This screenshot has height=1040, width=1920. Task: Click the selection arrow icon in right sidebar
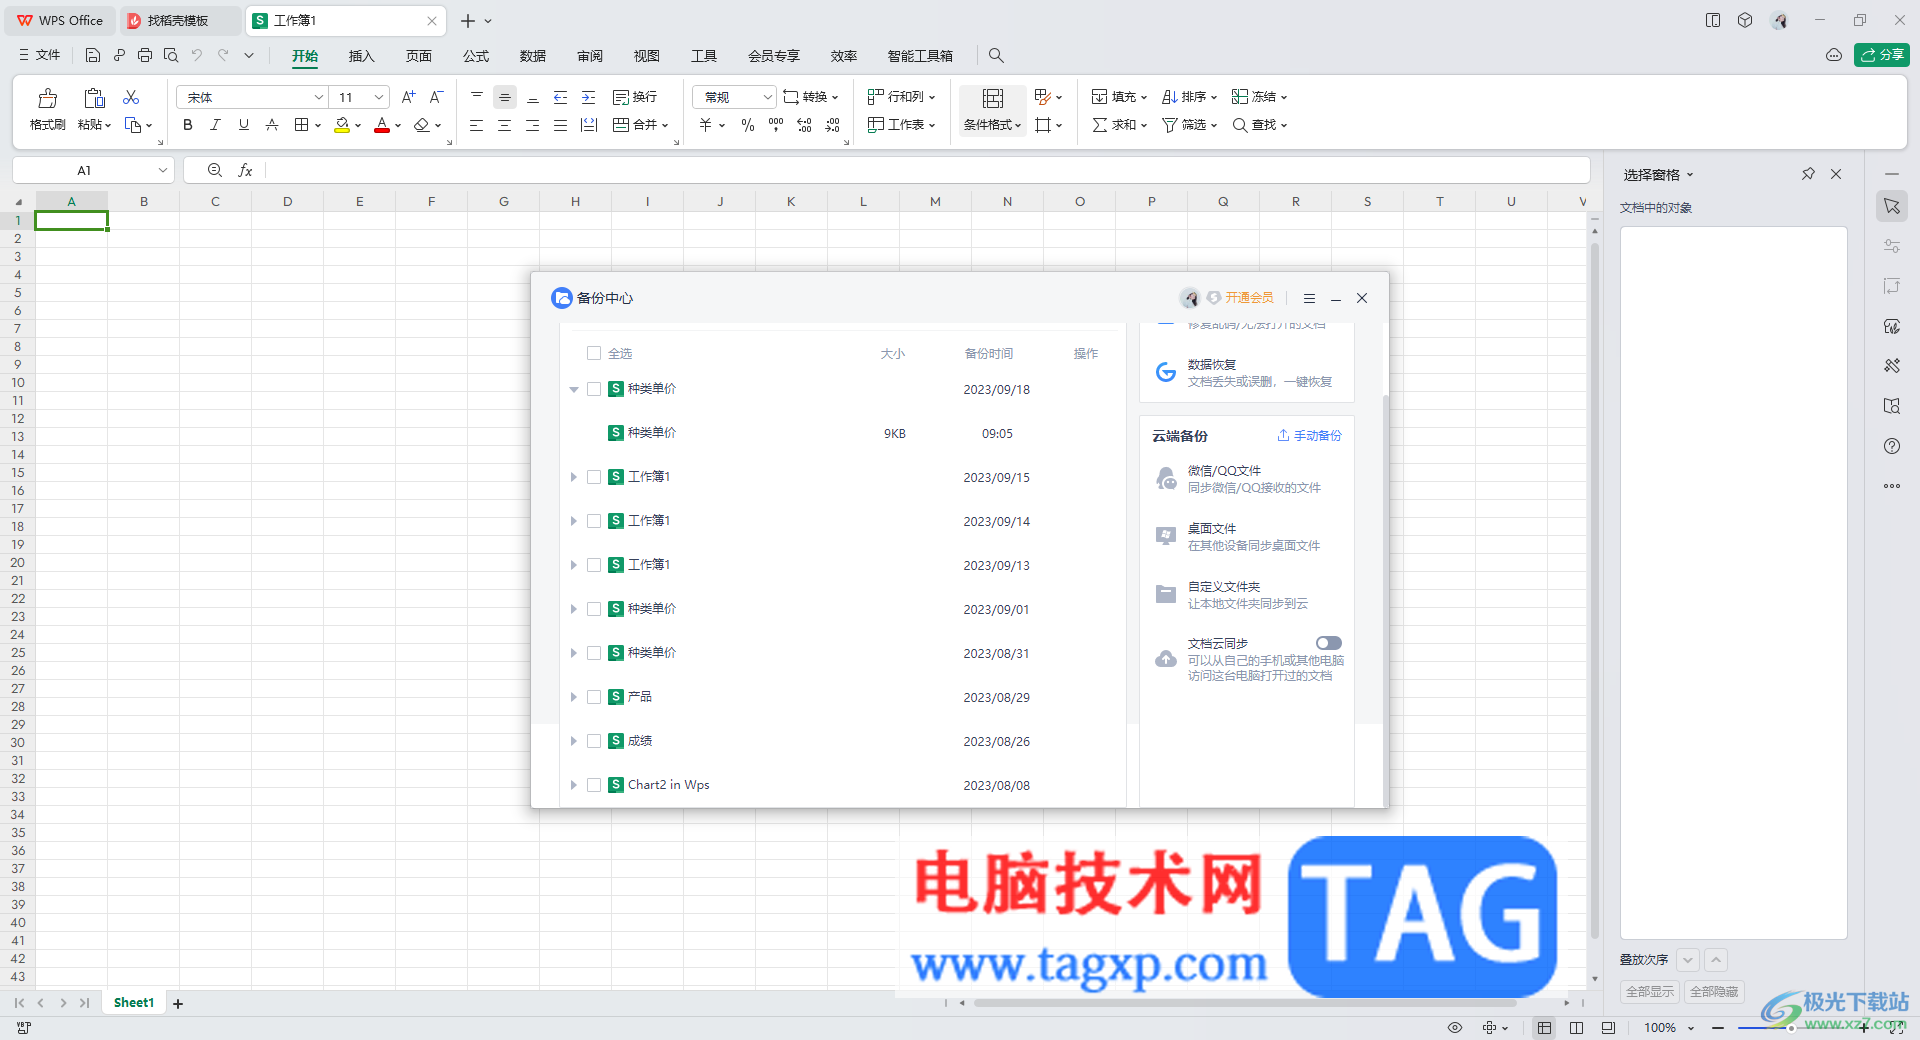(1892, 206)
